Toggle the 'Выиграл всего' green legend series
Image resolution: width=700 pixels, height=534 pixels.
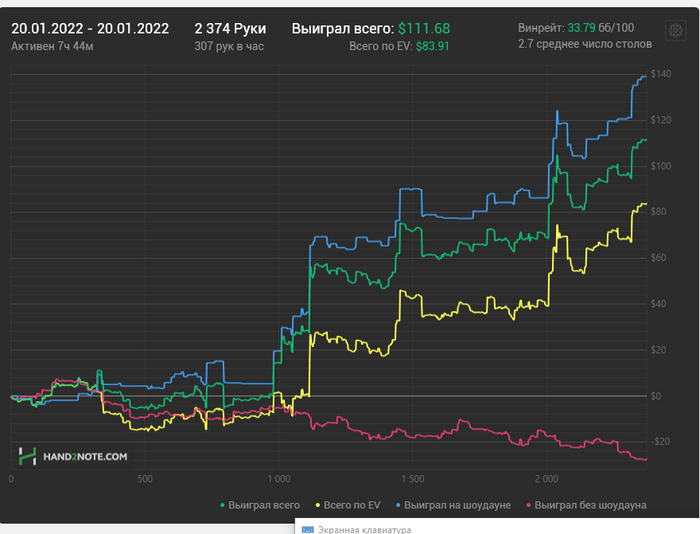pyautogui.click(x=260, y=505)
